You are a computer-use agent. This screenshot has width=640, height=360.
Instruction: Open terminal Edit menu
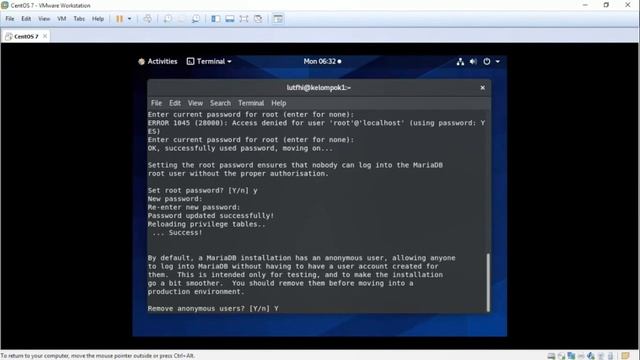(x=175, y=103)
